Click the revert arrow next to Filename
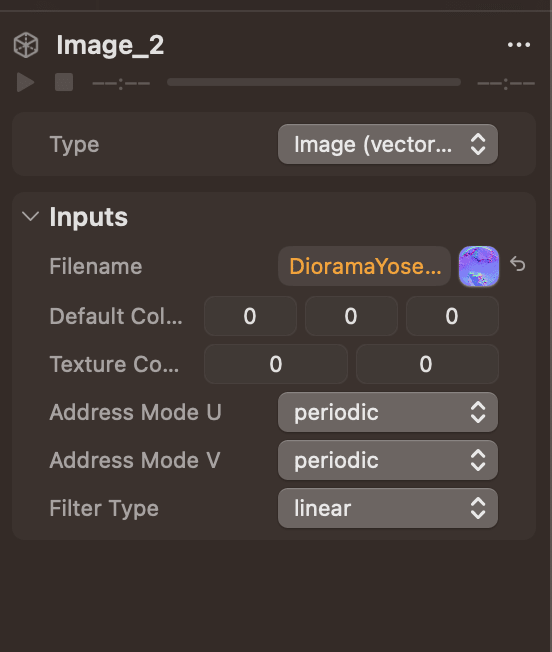This screenshot has width=552, height=652. (518, 264)
